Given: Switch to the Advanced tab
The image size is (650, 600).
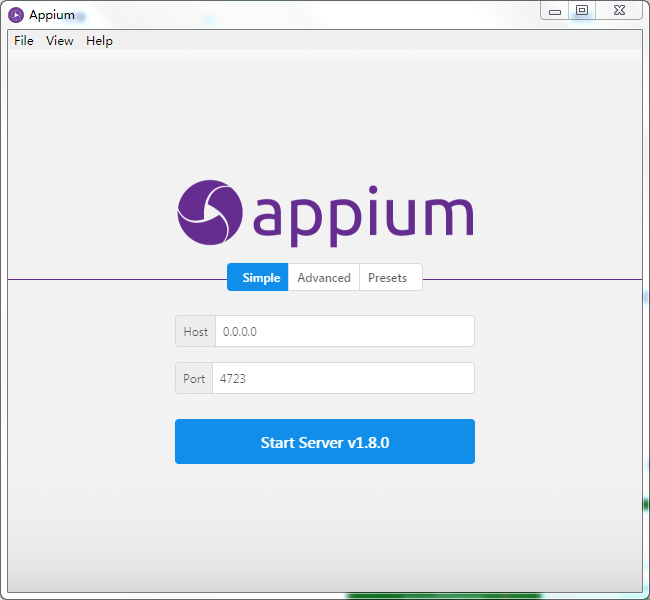Looking at the screenshot, I should tap(324, 277).
